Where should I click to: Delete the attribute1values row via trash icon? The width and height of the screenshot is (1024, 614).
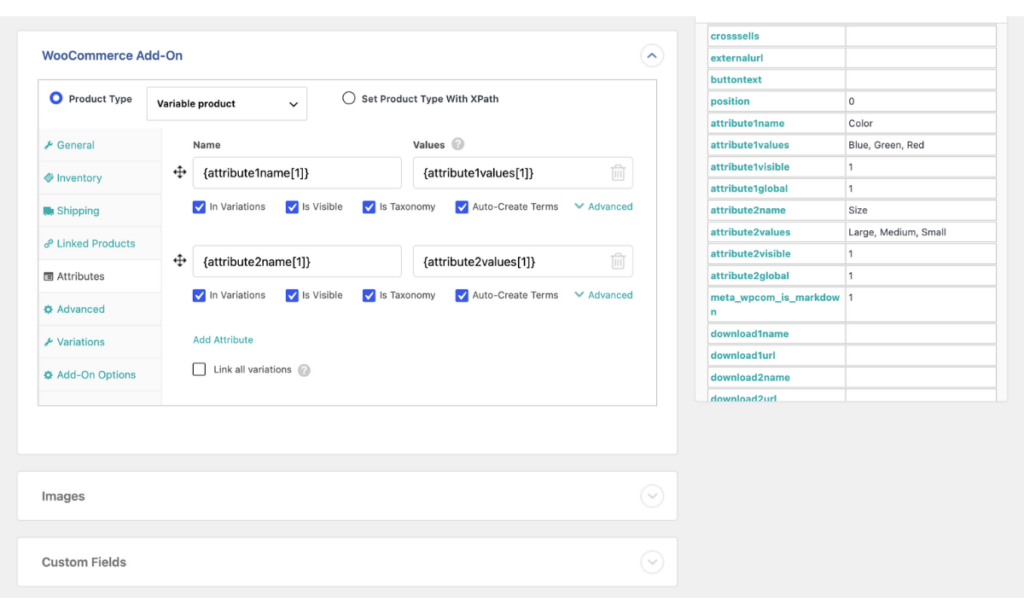[x=618, y=172]
